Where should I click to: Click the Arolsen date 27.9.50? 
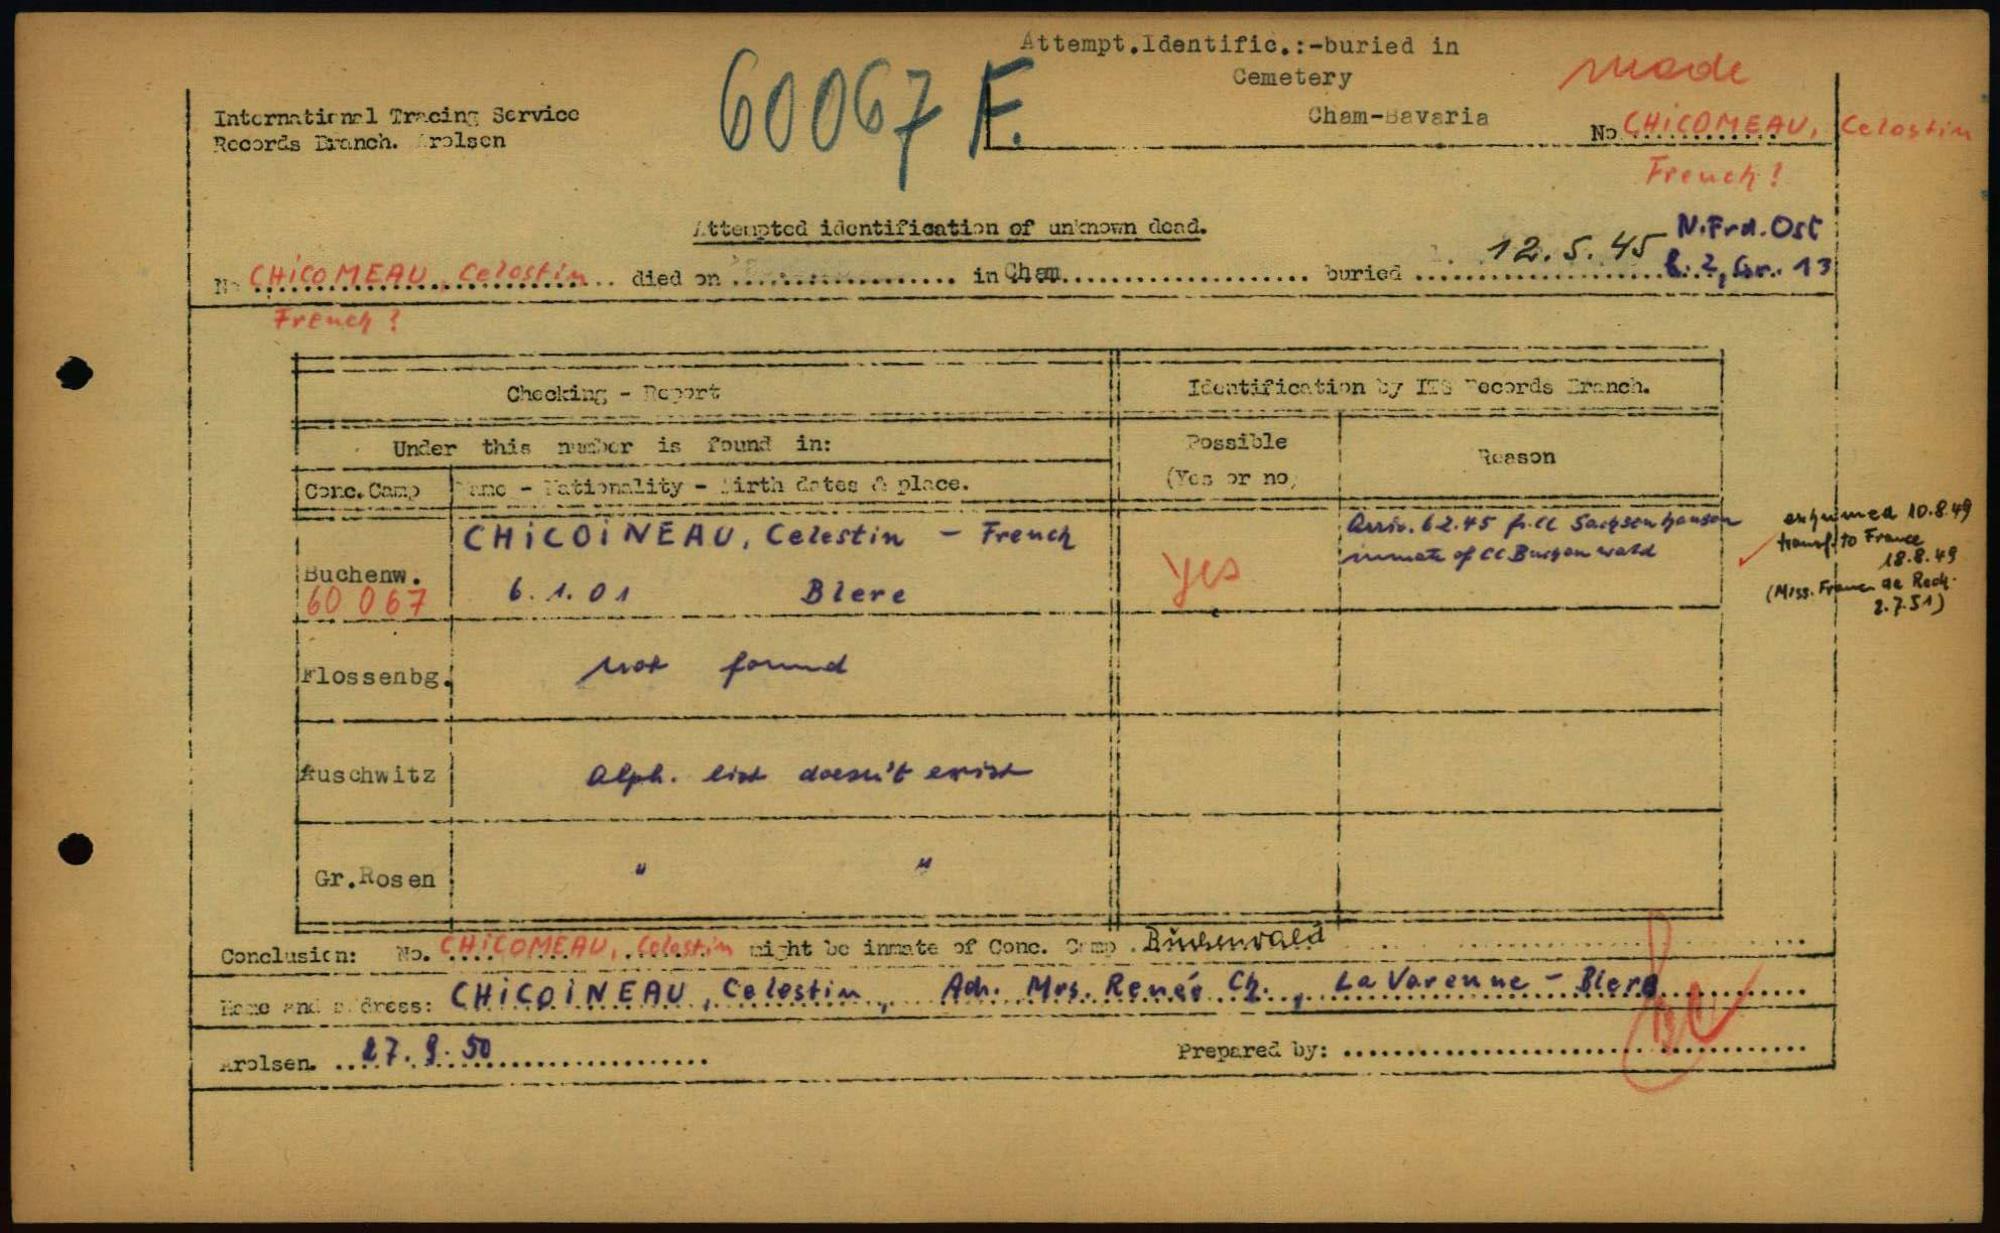tap(427, 1051)
